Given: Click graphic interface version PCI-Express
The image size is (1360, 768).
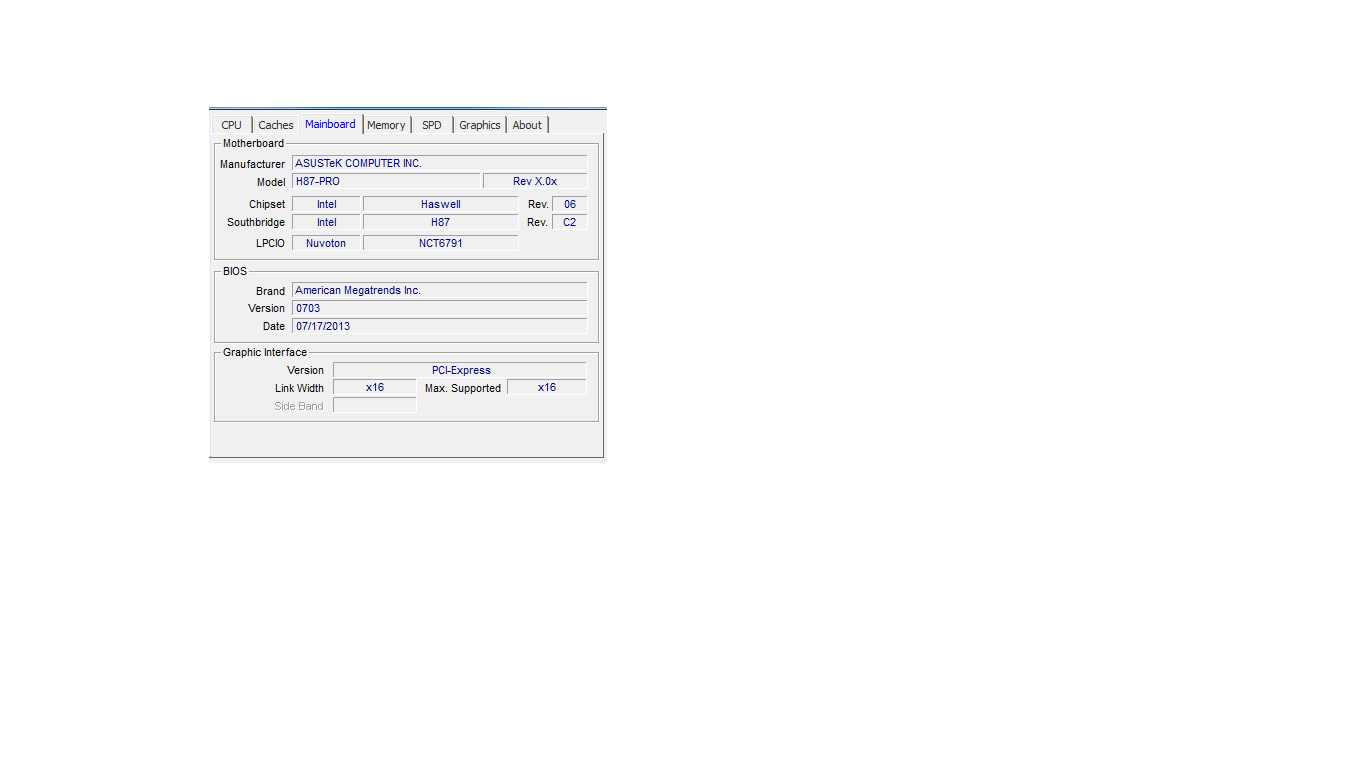Looking at the screenshot, I should [x=460, y=370].
